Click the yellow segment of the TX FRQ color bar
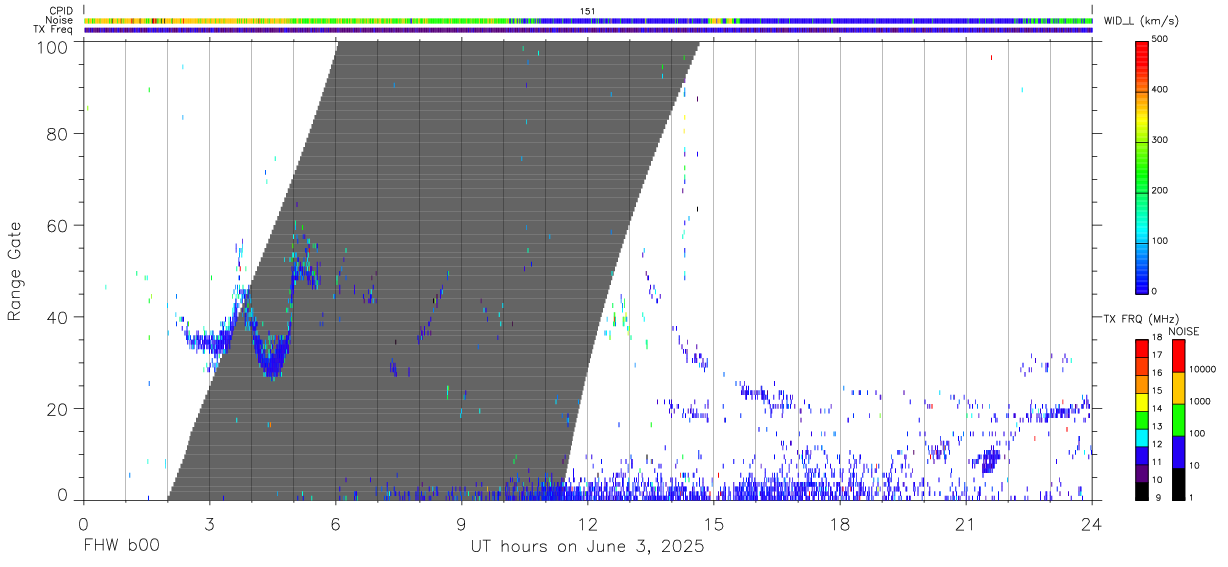 pos(1142,402)
